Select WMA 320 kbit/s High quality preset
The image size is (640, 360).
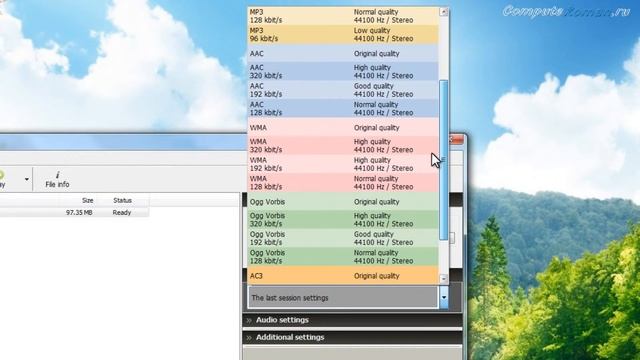point(343,146)
